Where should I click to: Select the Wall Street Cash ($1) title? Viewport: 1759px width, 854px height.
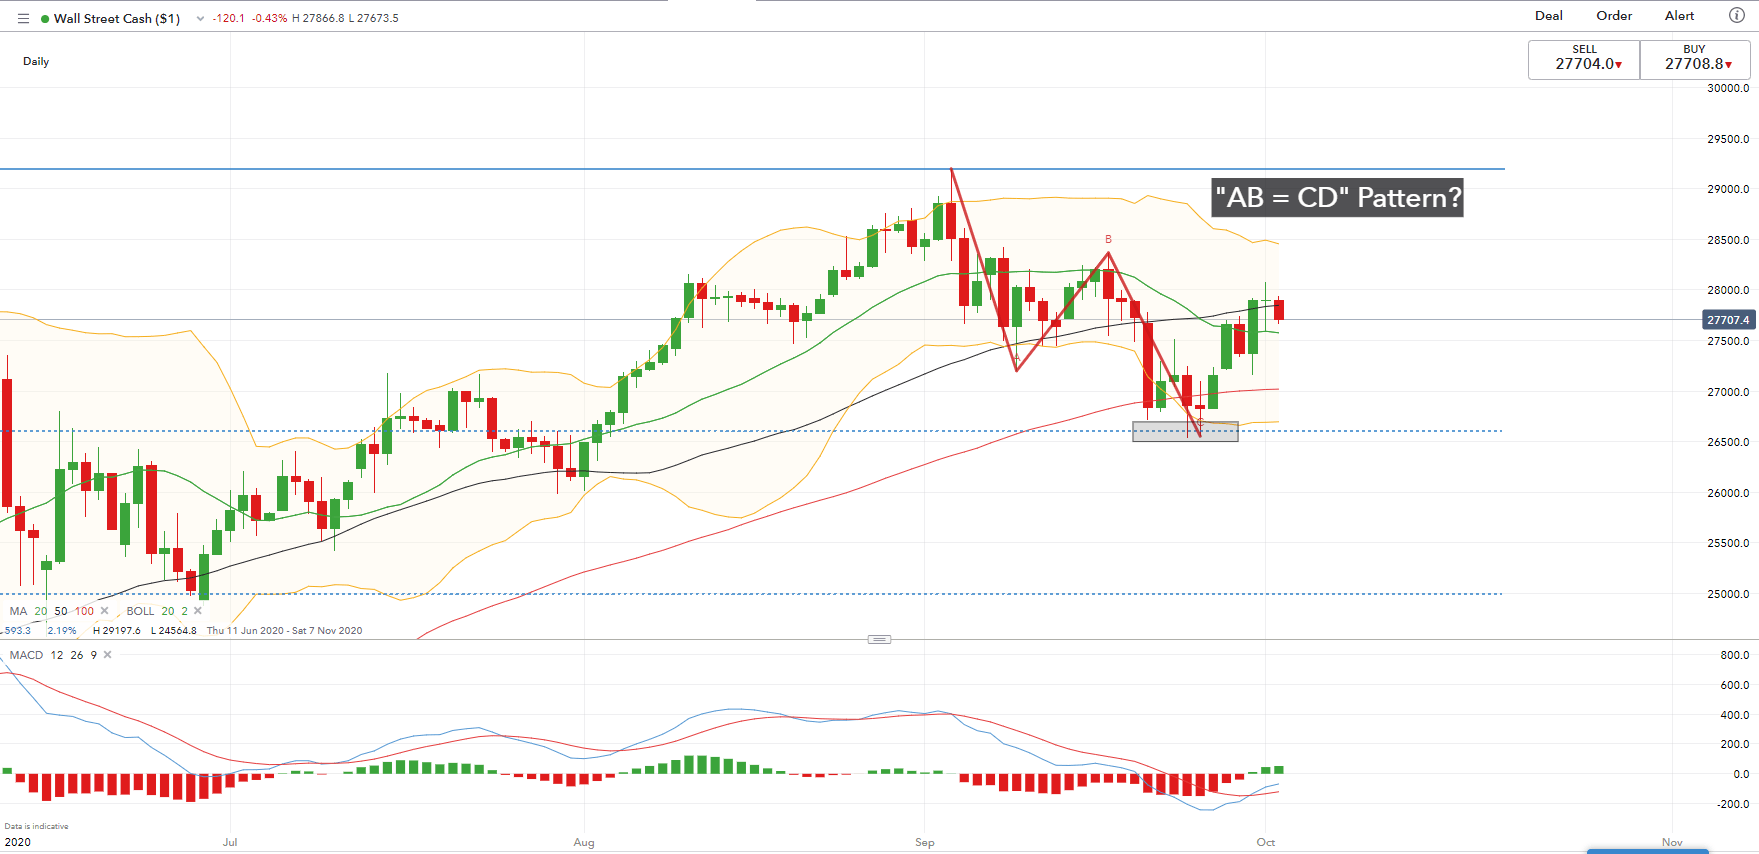pyautogui.click(x=117, y=18)
